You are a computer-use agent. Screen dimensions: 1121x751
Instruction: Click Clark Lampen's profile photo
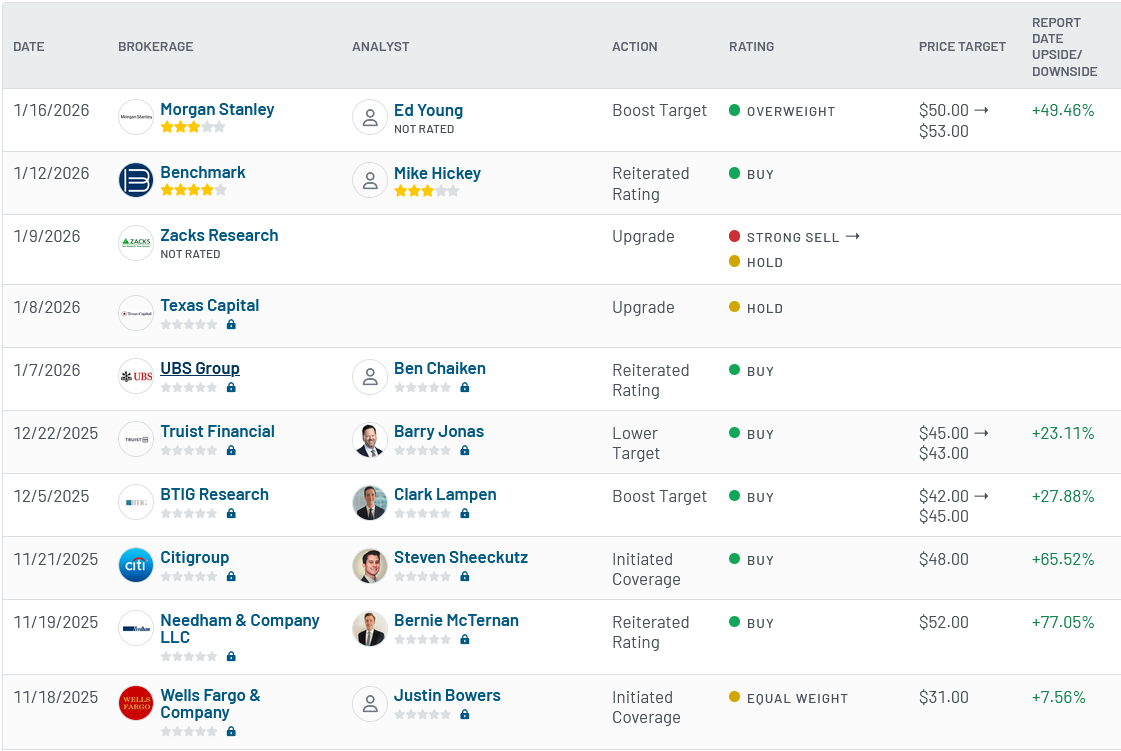click(x=370, y=502)
